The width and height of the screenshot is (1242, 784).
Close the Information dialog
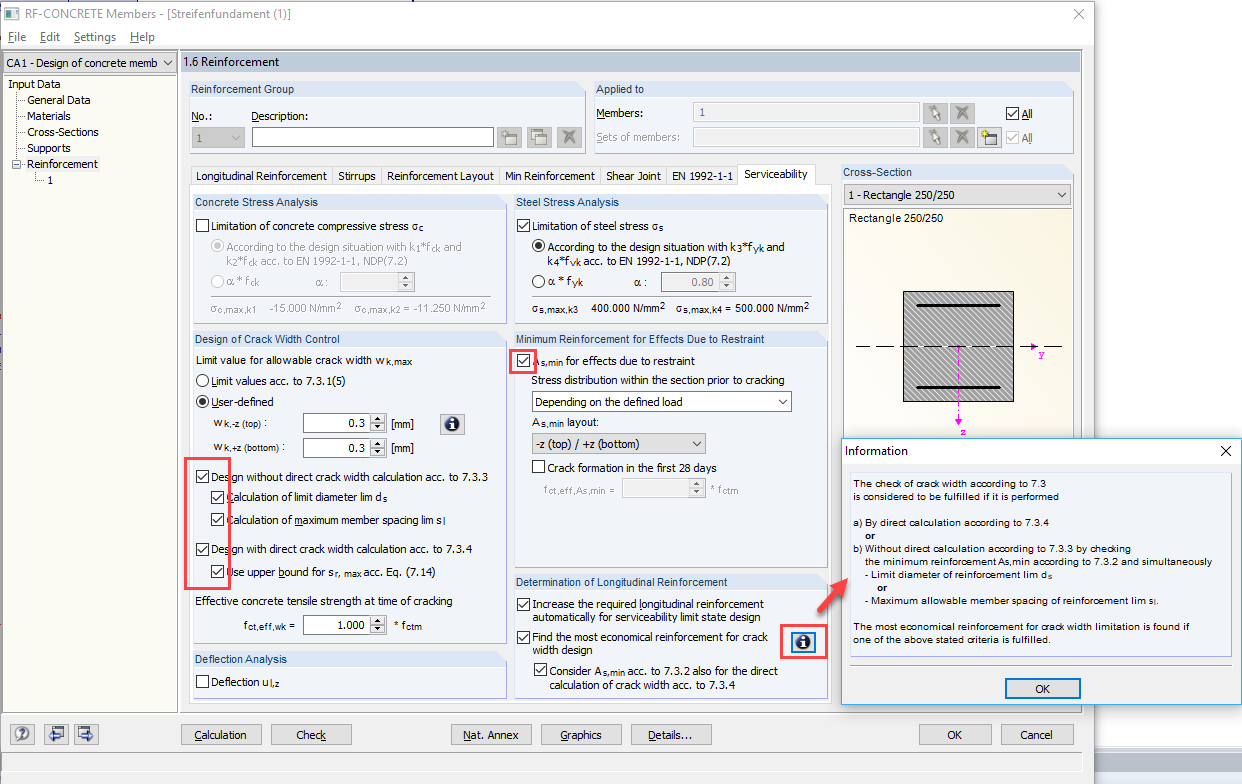click(1225, 451)
